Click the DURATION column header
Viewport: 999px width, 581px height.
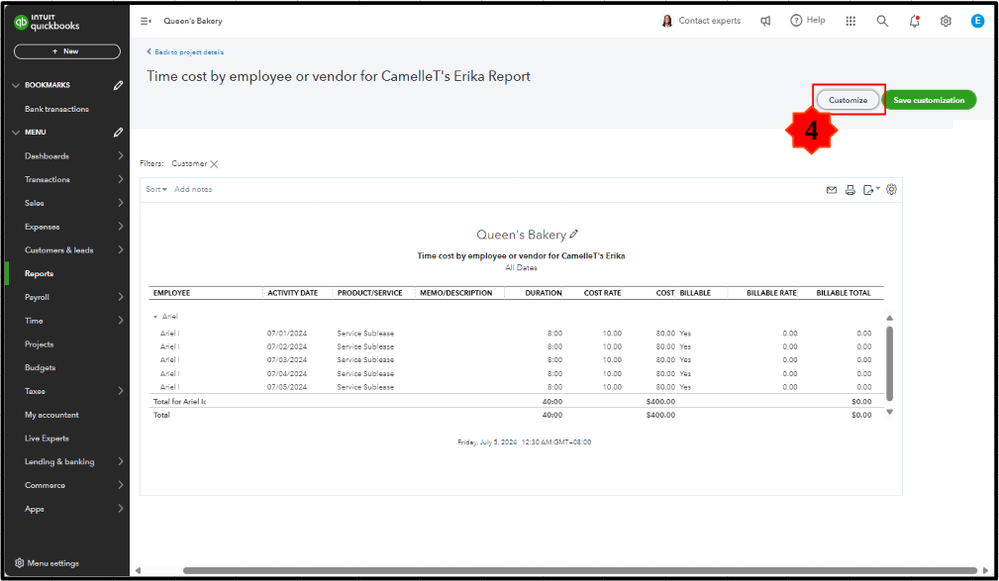click(543, 293)
